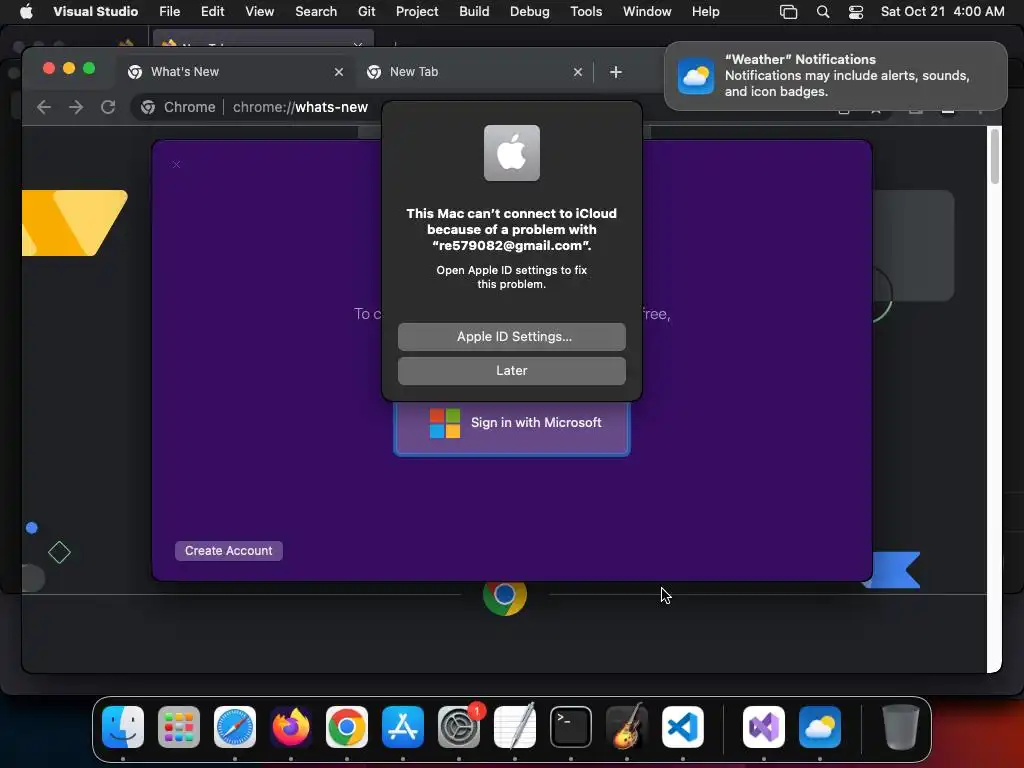This screenshot has height=768, width=1024.
Task: Open Terminal from the Dock
Action: (571, 727)
